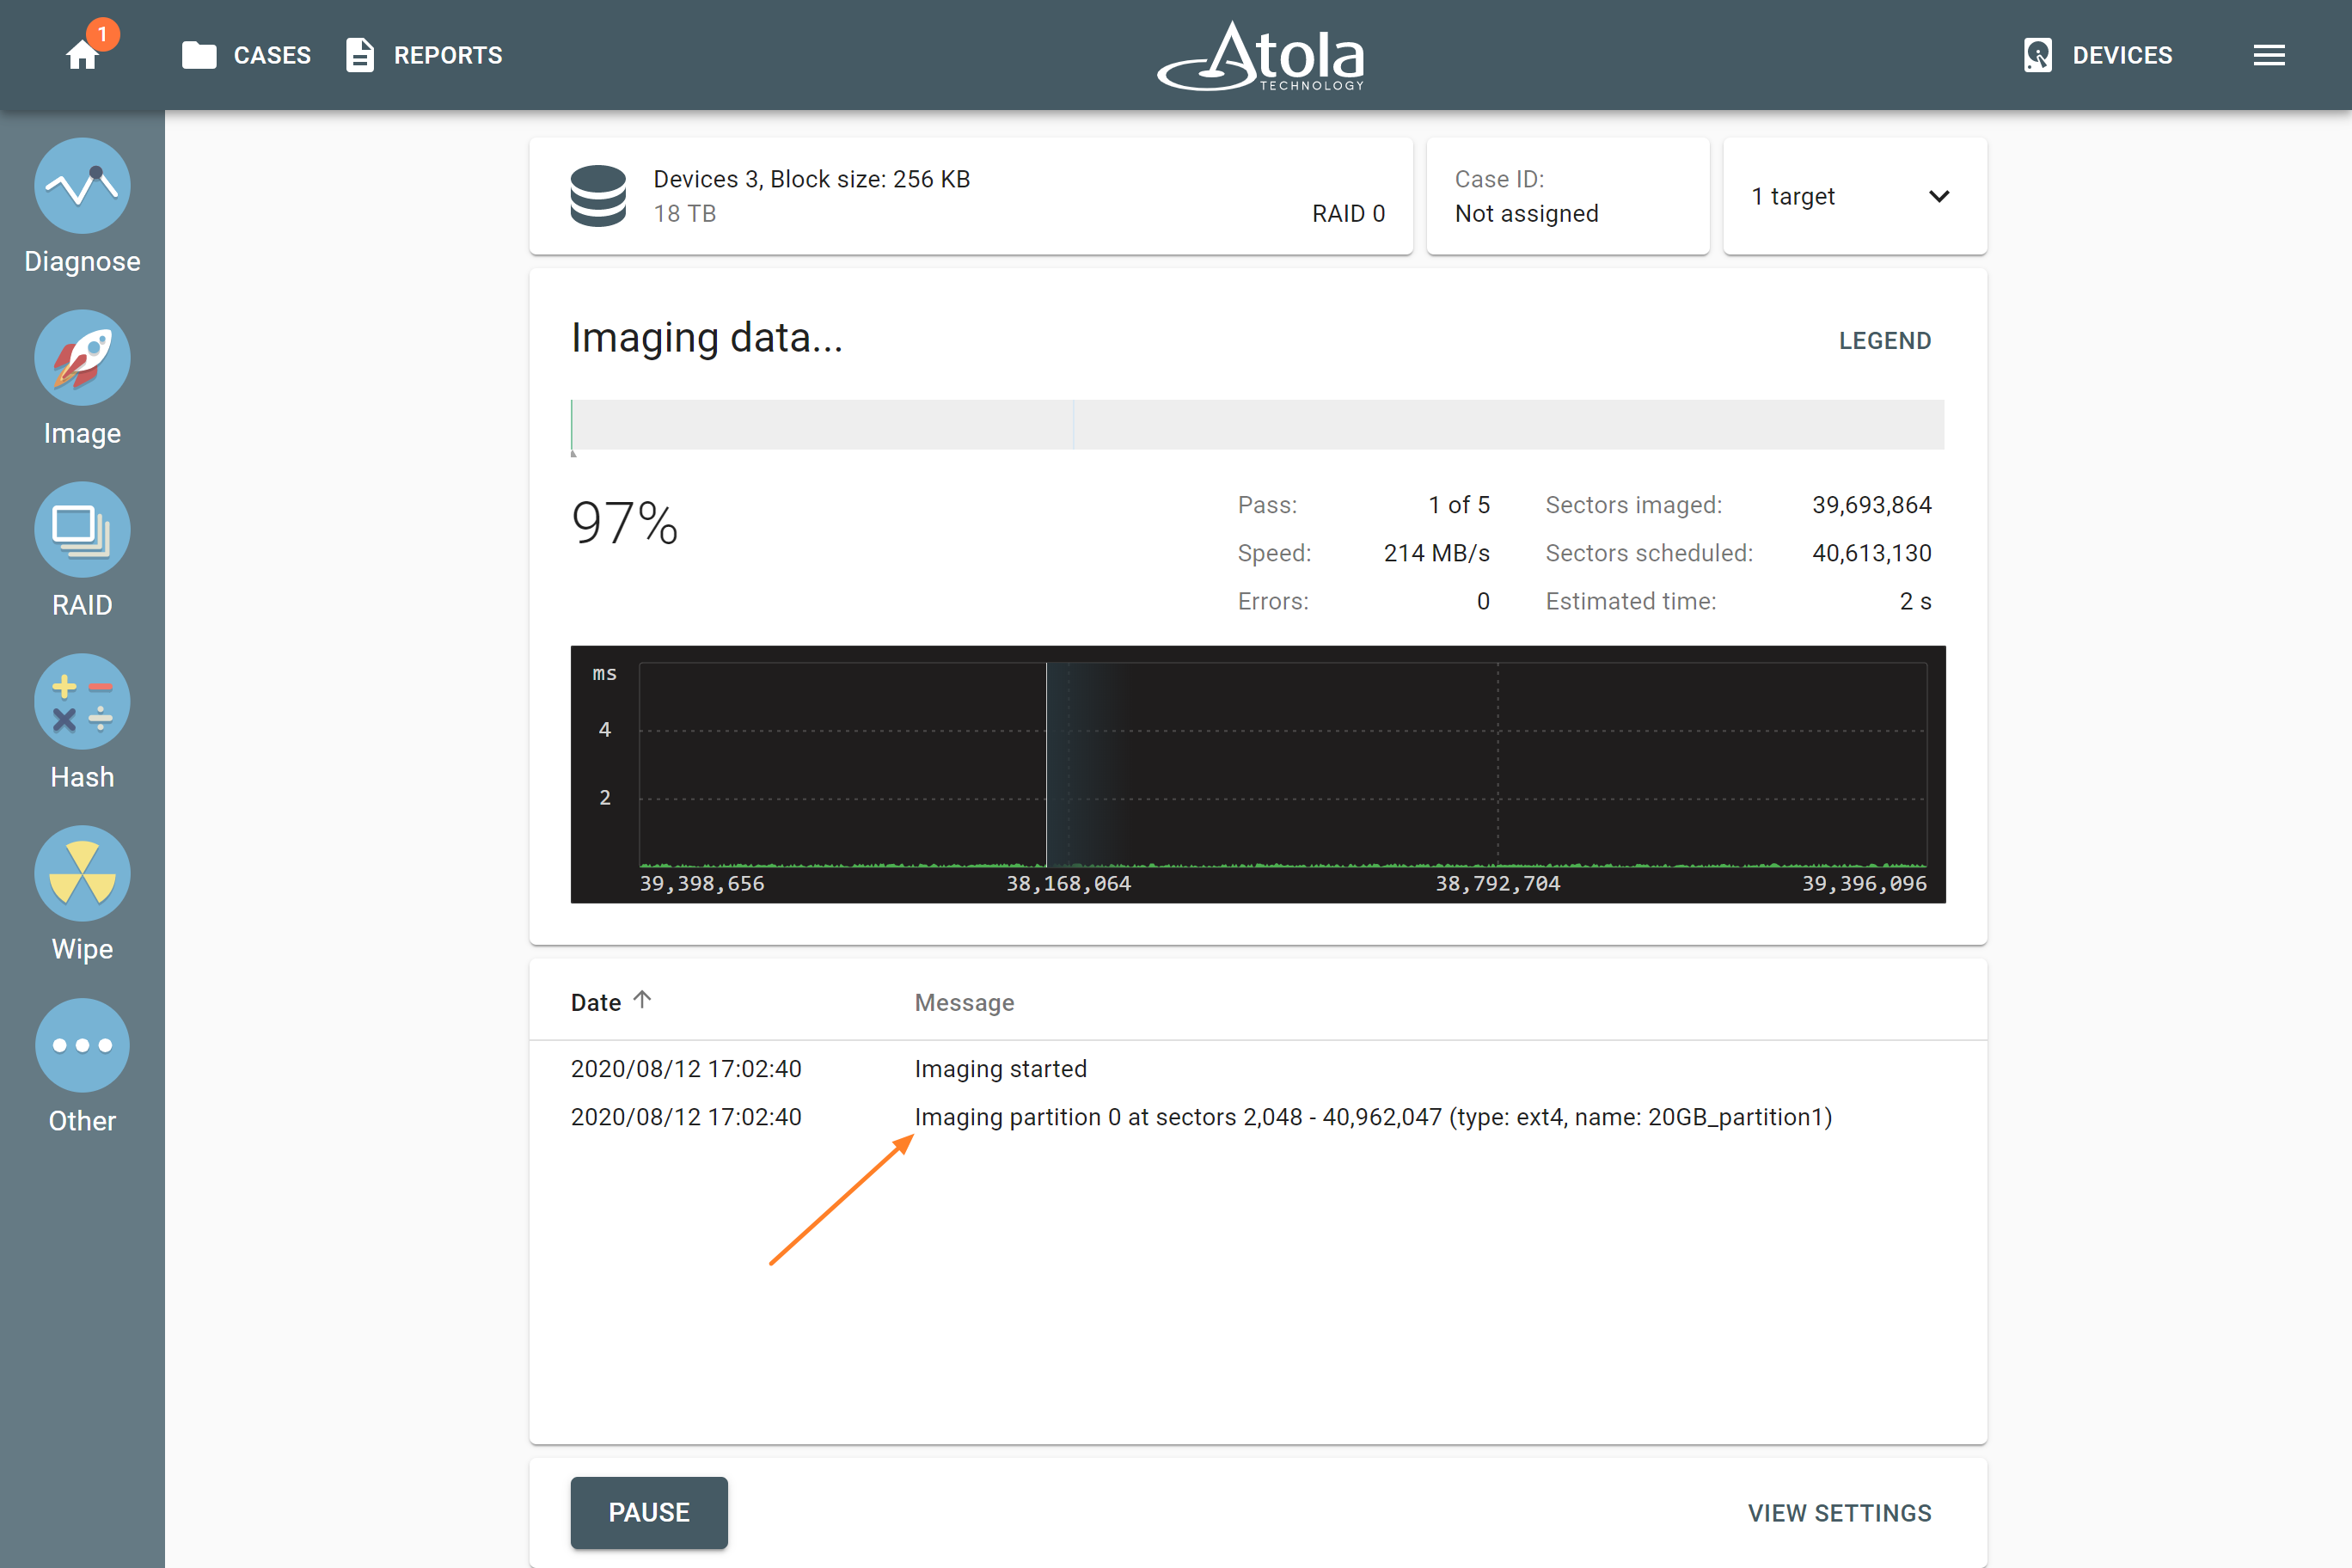Pause the imaging session
Viewport: 2352px width, 1568px height.
(x=649, y=1512)
